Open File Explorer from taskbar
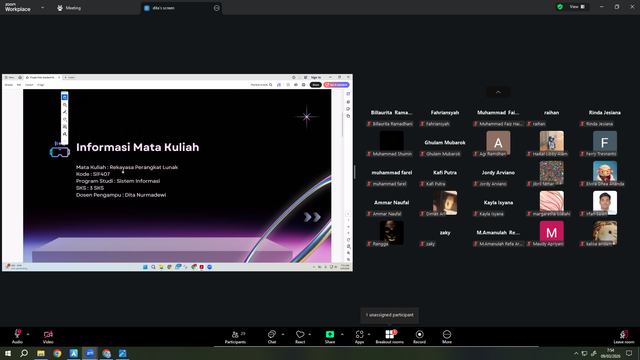The width and height of the screenshot is (640, 360). (41, 353)
